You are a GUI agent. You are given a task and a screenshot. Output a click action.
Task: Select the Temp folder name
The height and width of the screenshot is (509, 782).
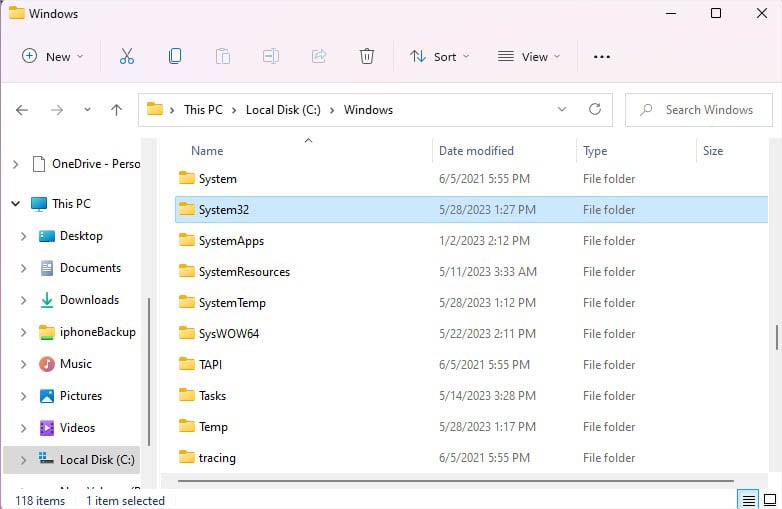click(x=213, y=427)
